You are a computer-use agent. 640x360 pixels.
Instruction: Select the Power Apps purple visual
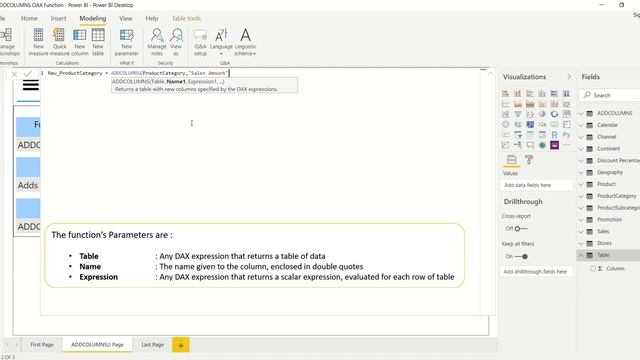(x=554, y=144)
